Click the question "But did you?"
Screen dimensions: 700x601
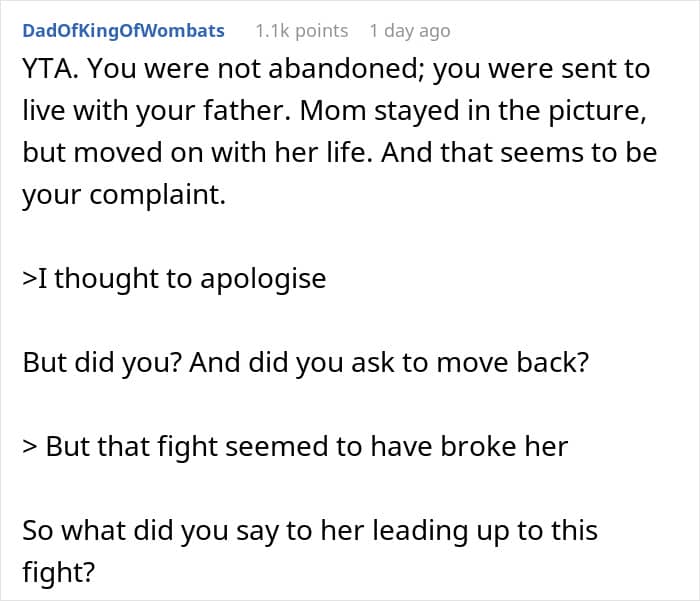pyautogui.click(x=102, y=363)
